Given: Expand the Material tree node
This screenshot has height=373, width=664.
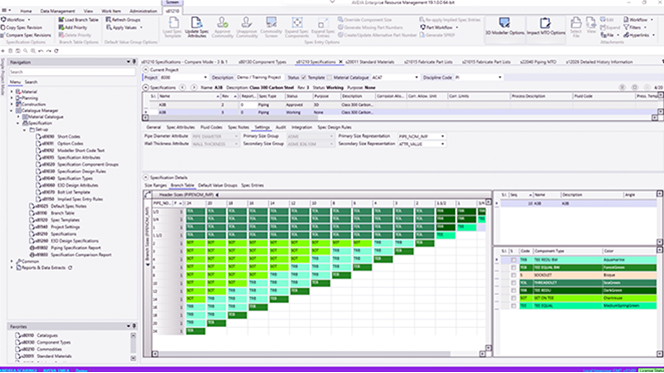Looking at the screenshot, I should pyautogui.click(x=12, y=91).
